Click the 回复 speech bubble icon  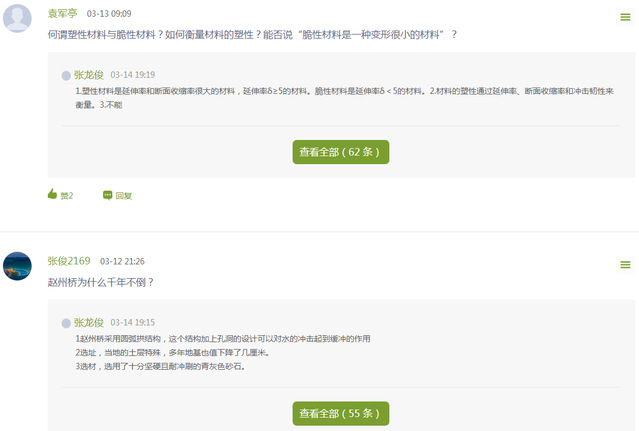pos(108,195)
